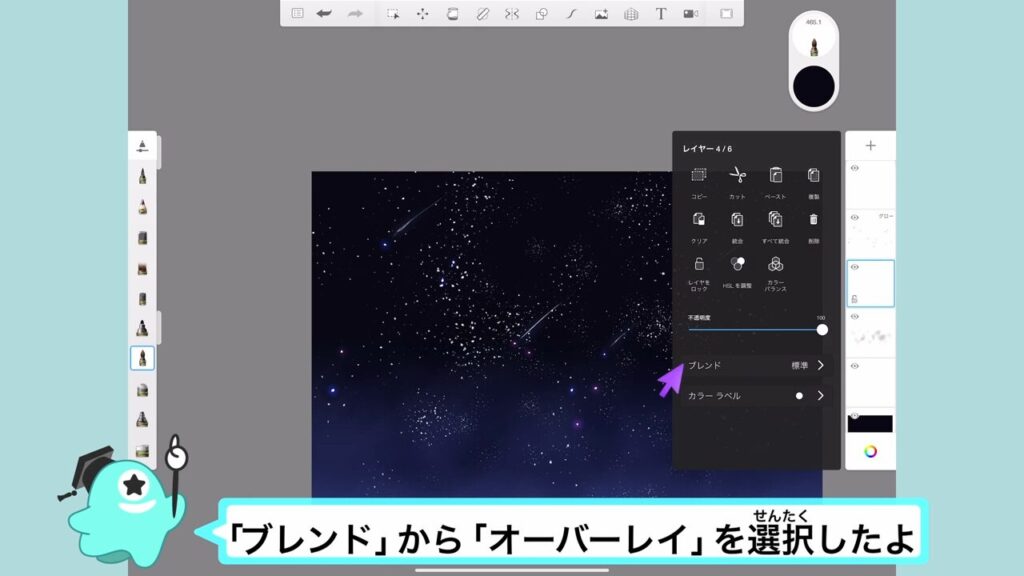Image resolution: width=1024 pixels, height=576 pixels.
Task: Open the color wheel at layer panel bottom
Action: 870,451
